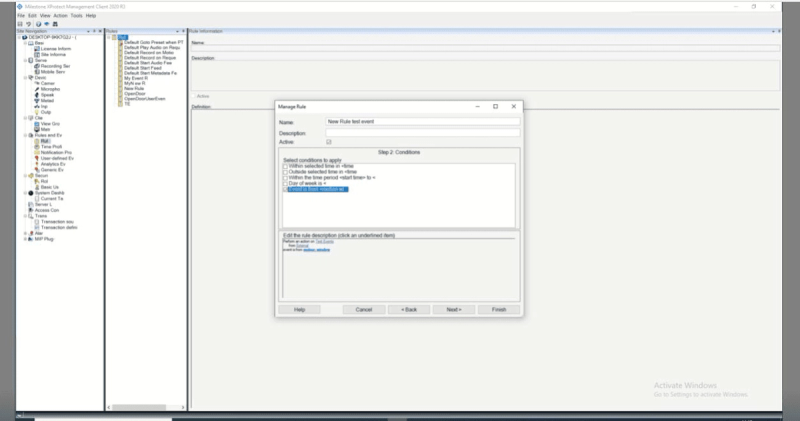Check 'Within the time period' condition
This screenshot has height=421, width=800.
click(285, 178)
